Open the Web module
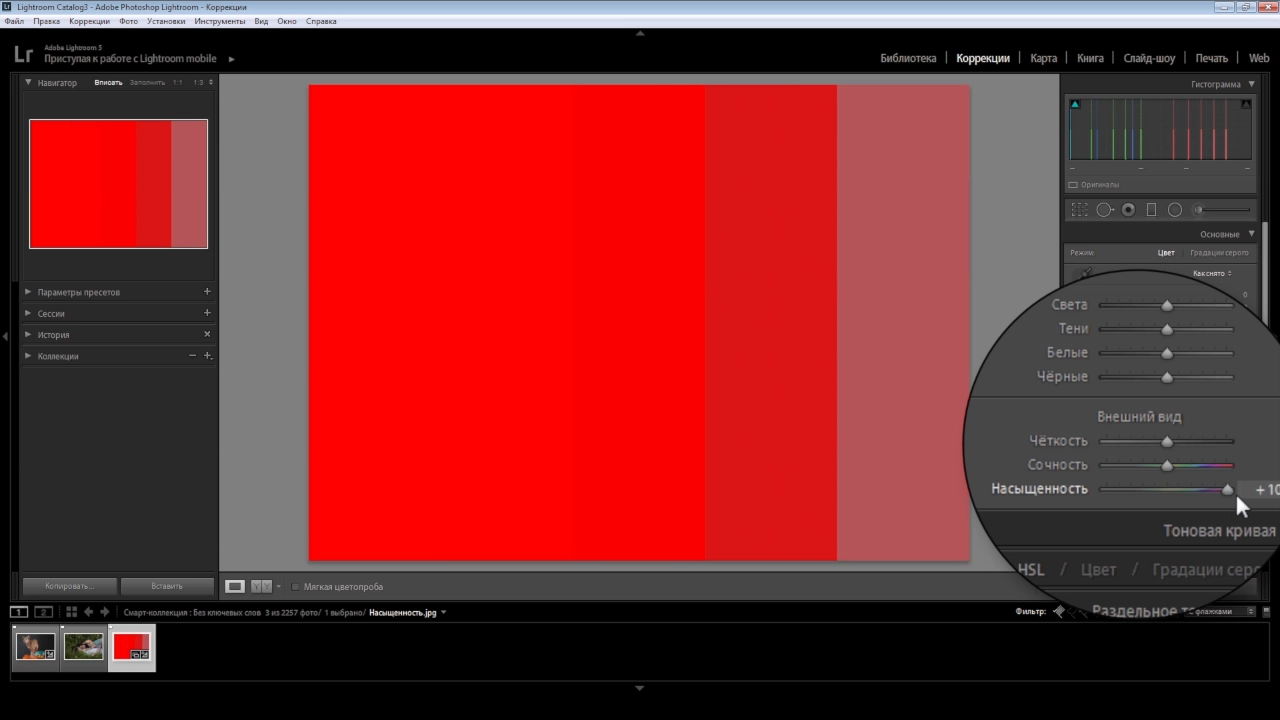 1258,58
